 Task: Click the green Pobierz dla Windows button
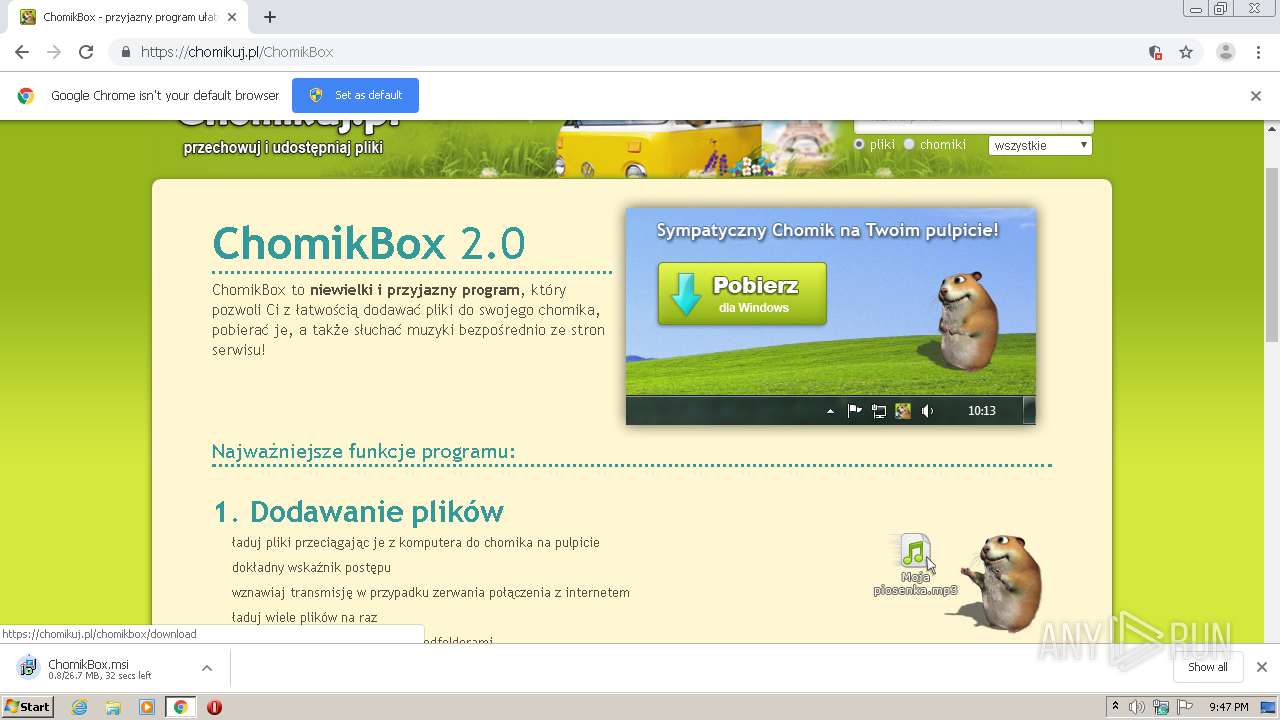point(742,294)
